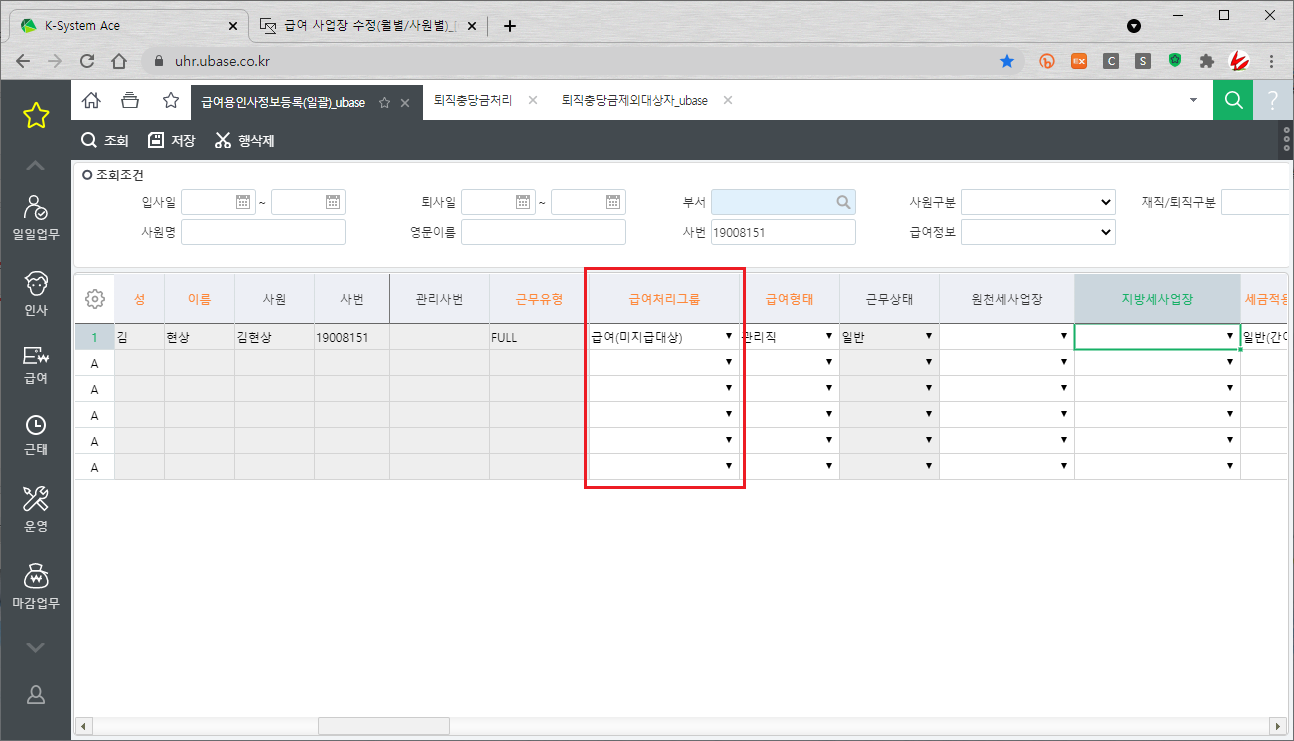Expand 사원구분 dropdown
The width and height of the screenshot is (1294, 741).
pos(1038,202)
